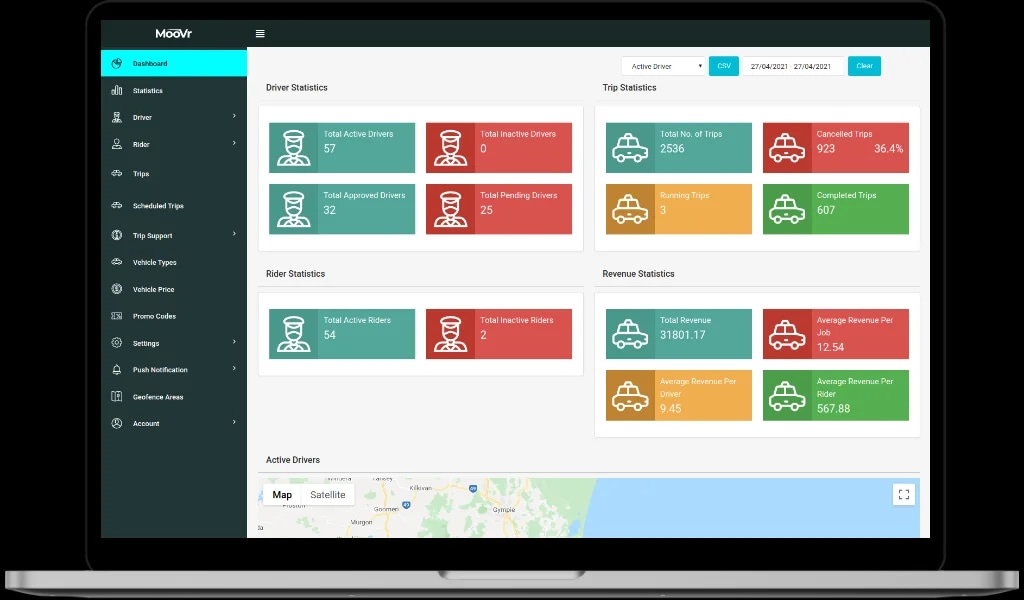This screenshot has width=1024, height=600.
Task: Click the Promo Codes ticket icon
Action: [117, 316]
